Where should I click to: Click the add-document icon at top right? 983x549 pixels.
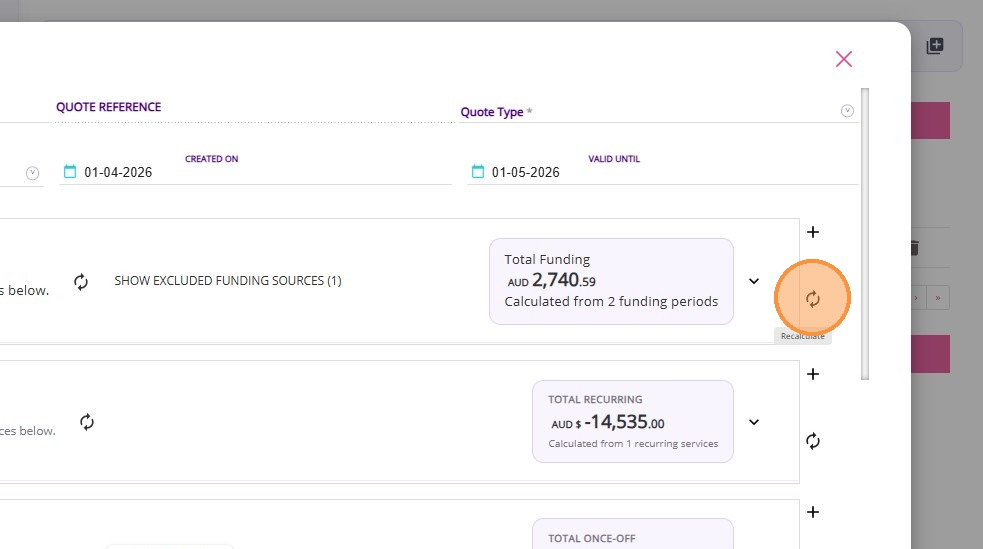tap(935, 46)
